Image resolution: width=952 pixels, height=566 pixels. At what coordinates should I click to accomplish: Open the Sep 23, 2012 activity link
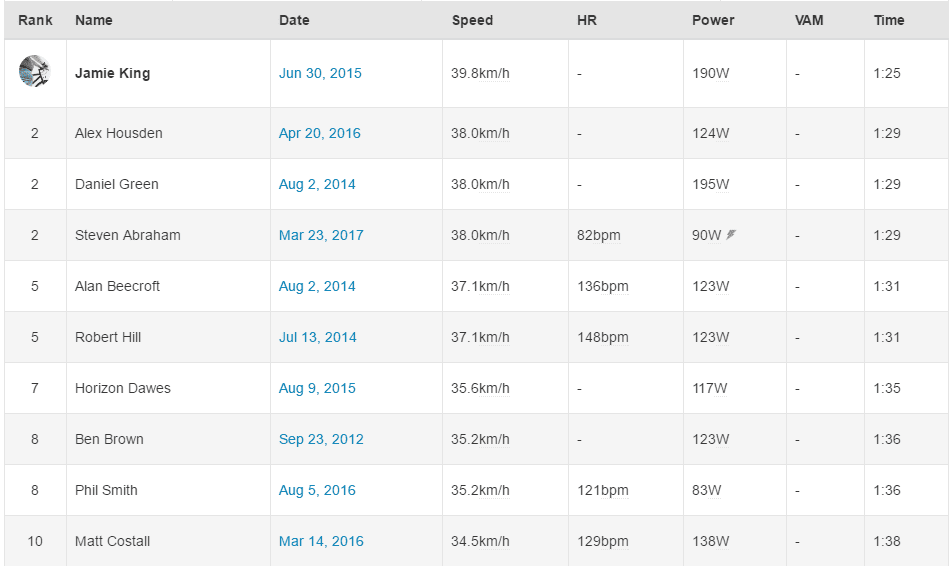tap(321, 440)
